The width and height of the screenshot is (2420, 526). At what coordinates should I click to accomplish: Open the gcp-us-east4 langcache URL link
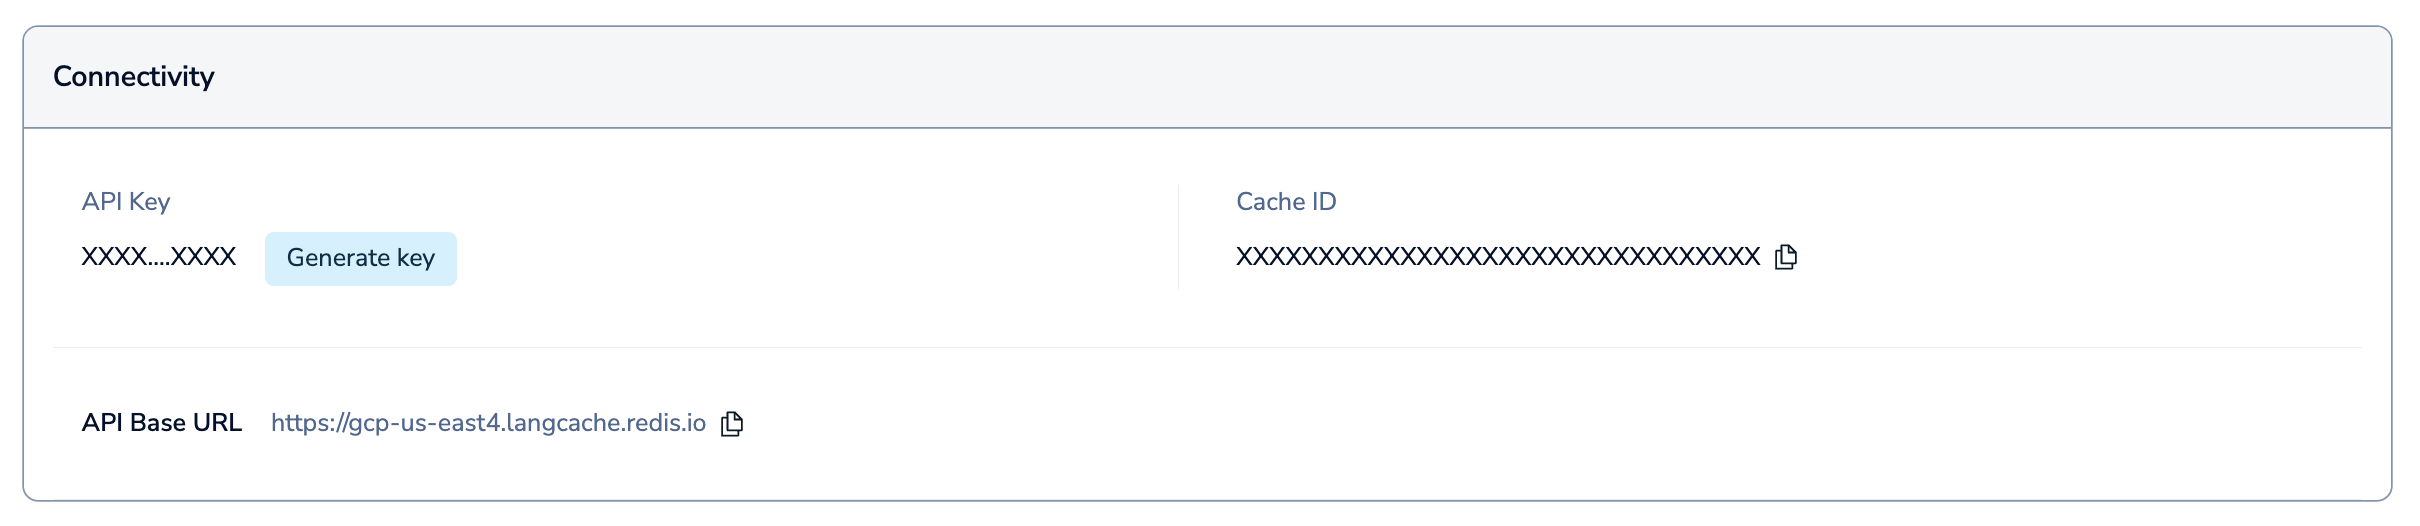click(x=488, y=423)
